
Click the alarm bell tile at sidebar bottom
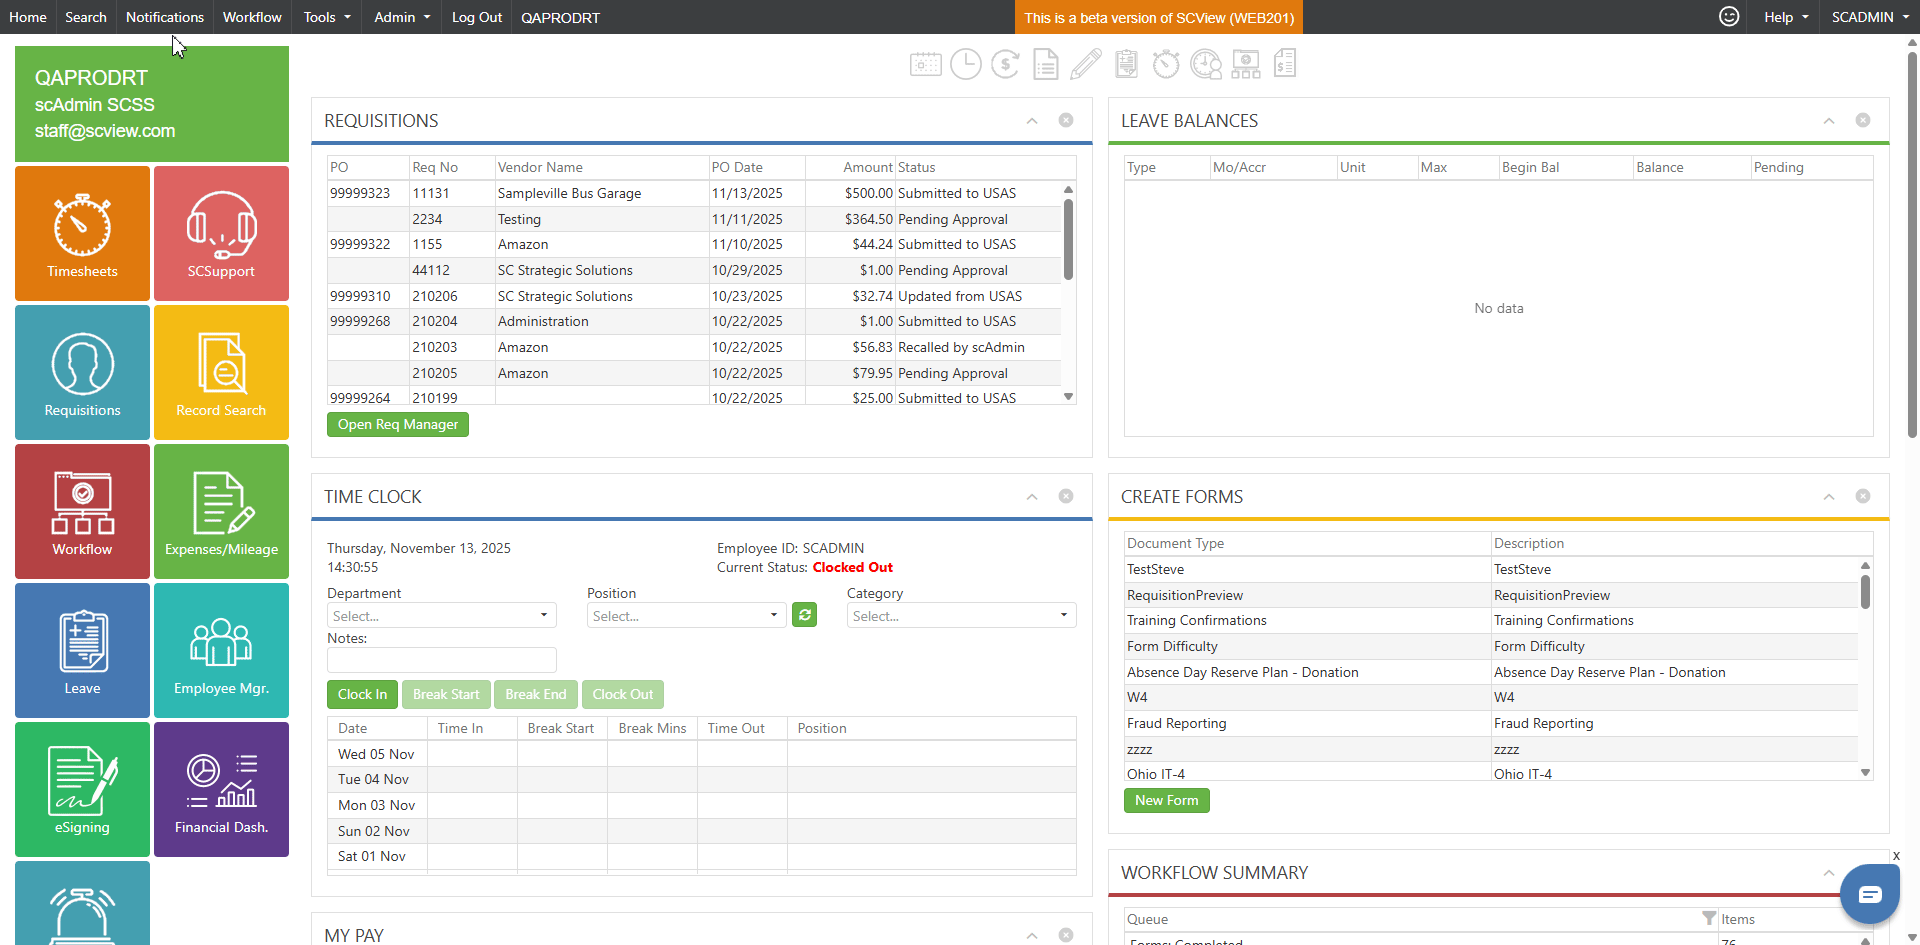[82, 903]
